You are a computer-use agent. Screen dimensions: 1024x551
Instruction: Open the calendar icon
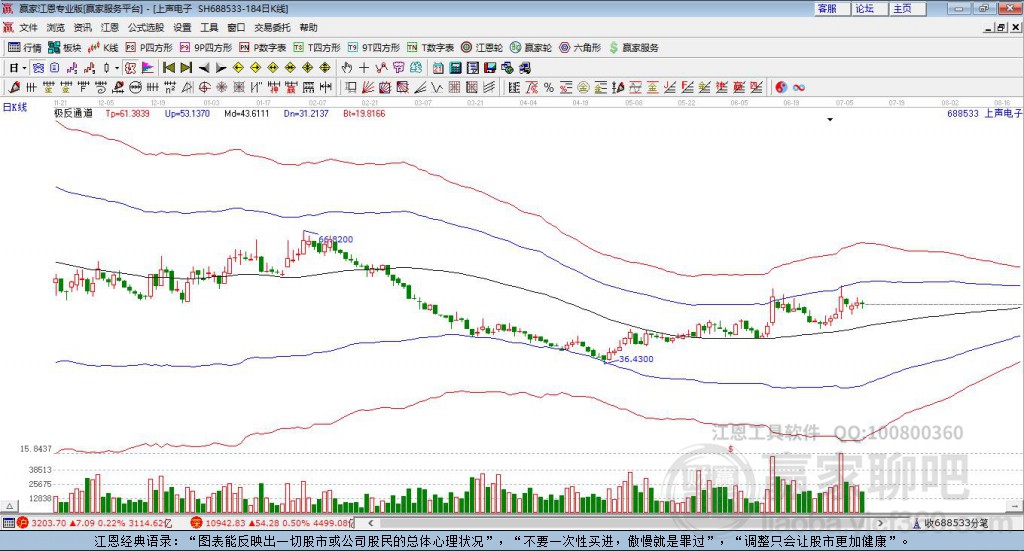[438, 68]
